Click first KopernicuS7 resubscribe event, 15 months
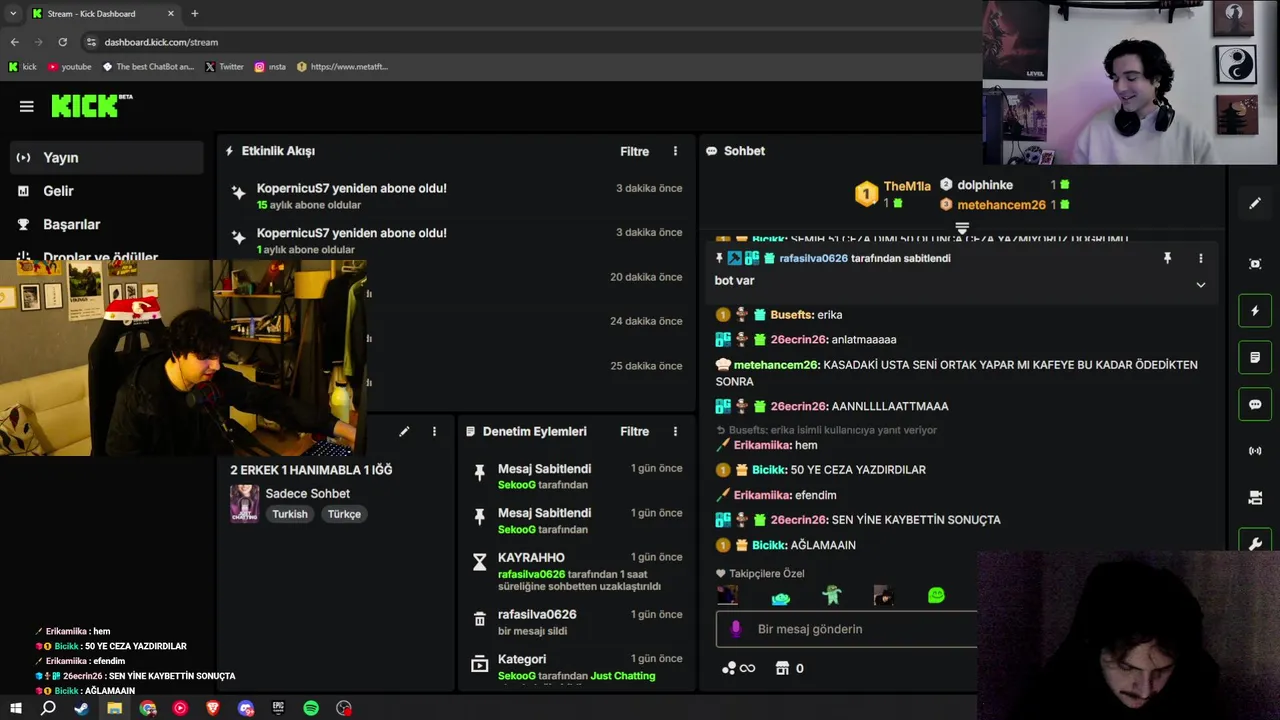This screenshot has height=720, width=1280. 457,196
